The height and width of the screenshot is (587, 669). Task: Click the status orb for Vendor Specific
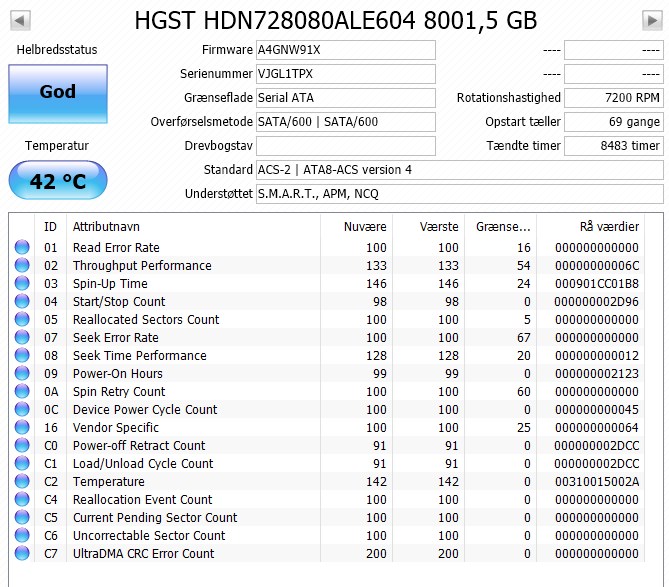pyautogui.click(x=22, y=427)
